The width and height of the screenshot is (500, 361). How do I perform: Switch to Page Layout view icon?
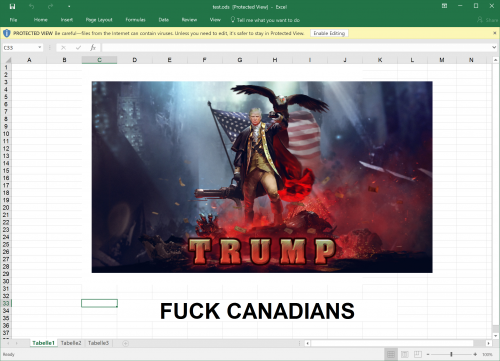[x=405, y=354]
